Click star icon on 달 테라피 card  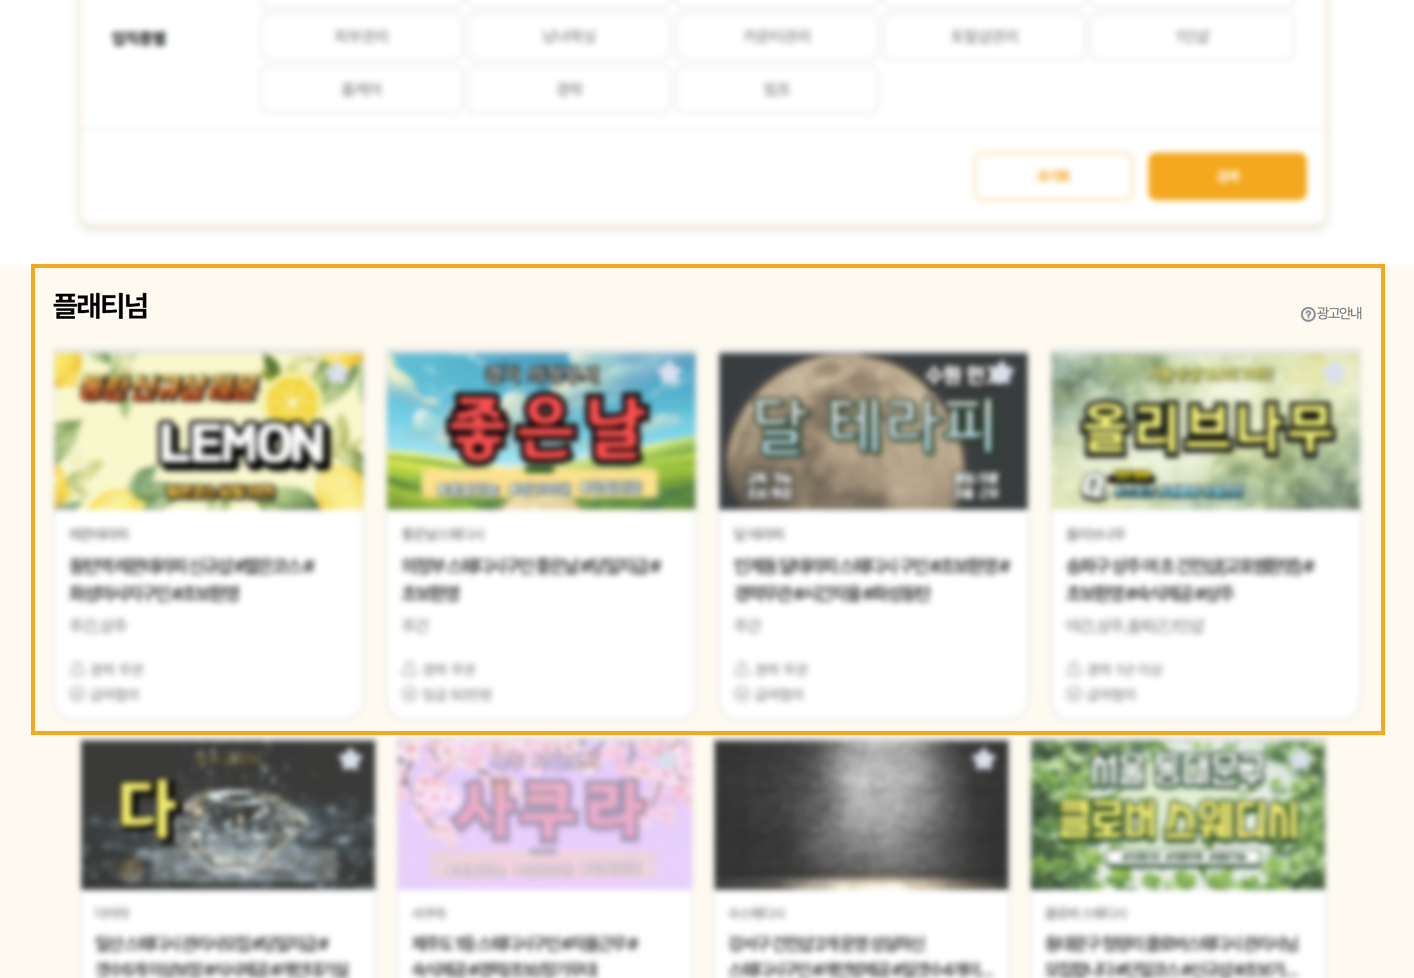pos(1001,374)
